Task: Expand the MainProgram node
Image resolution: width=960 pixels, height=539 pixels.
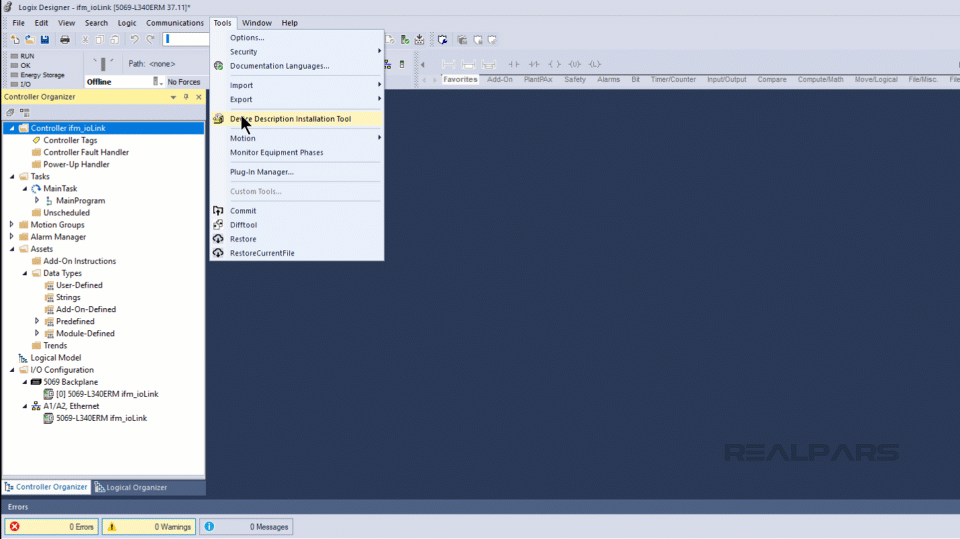Action: (37, 200)
